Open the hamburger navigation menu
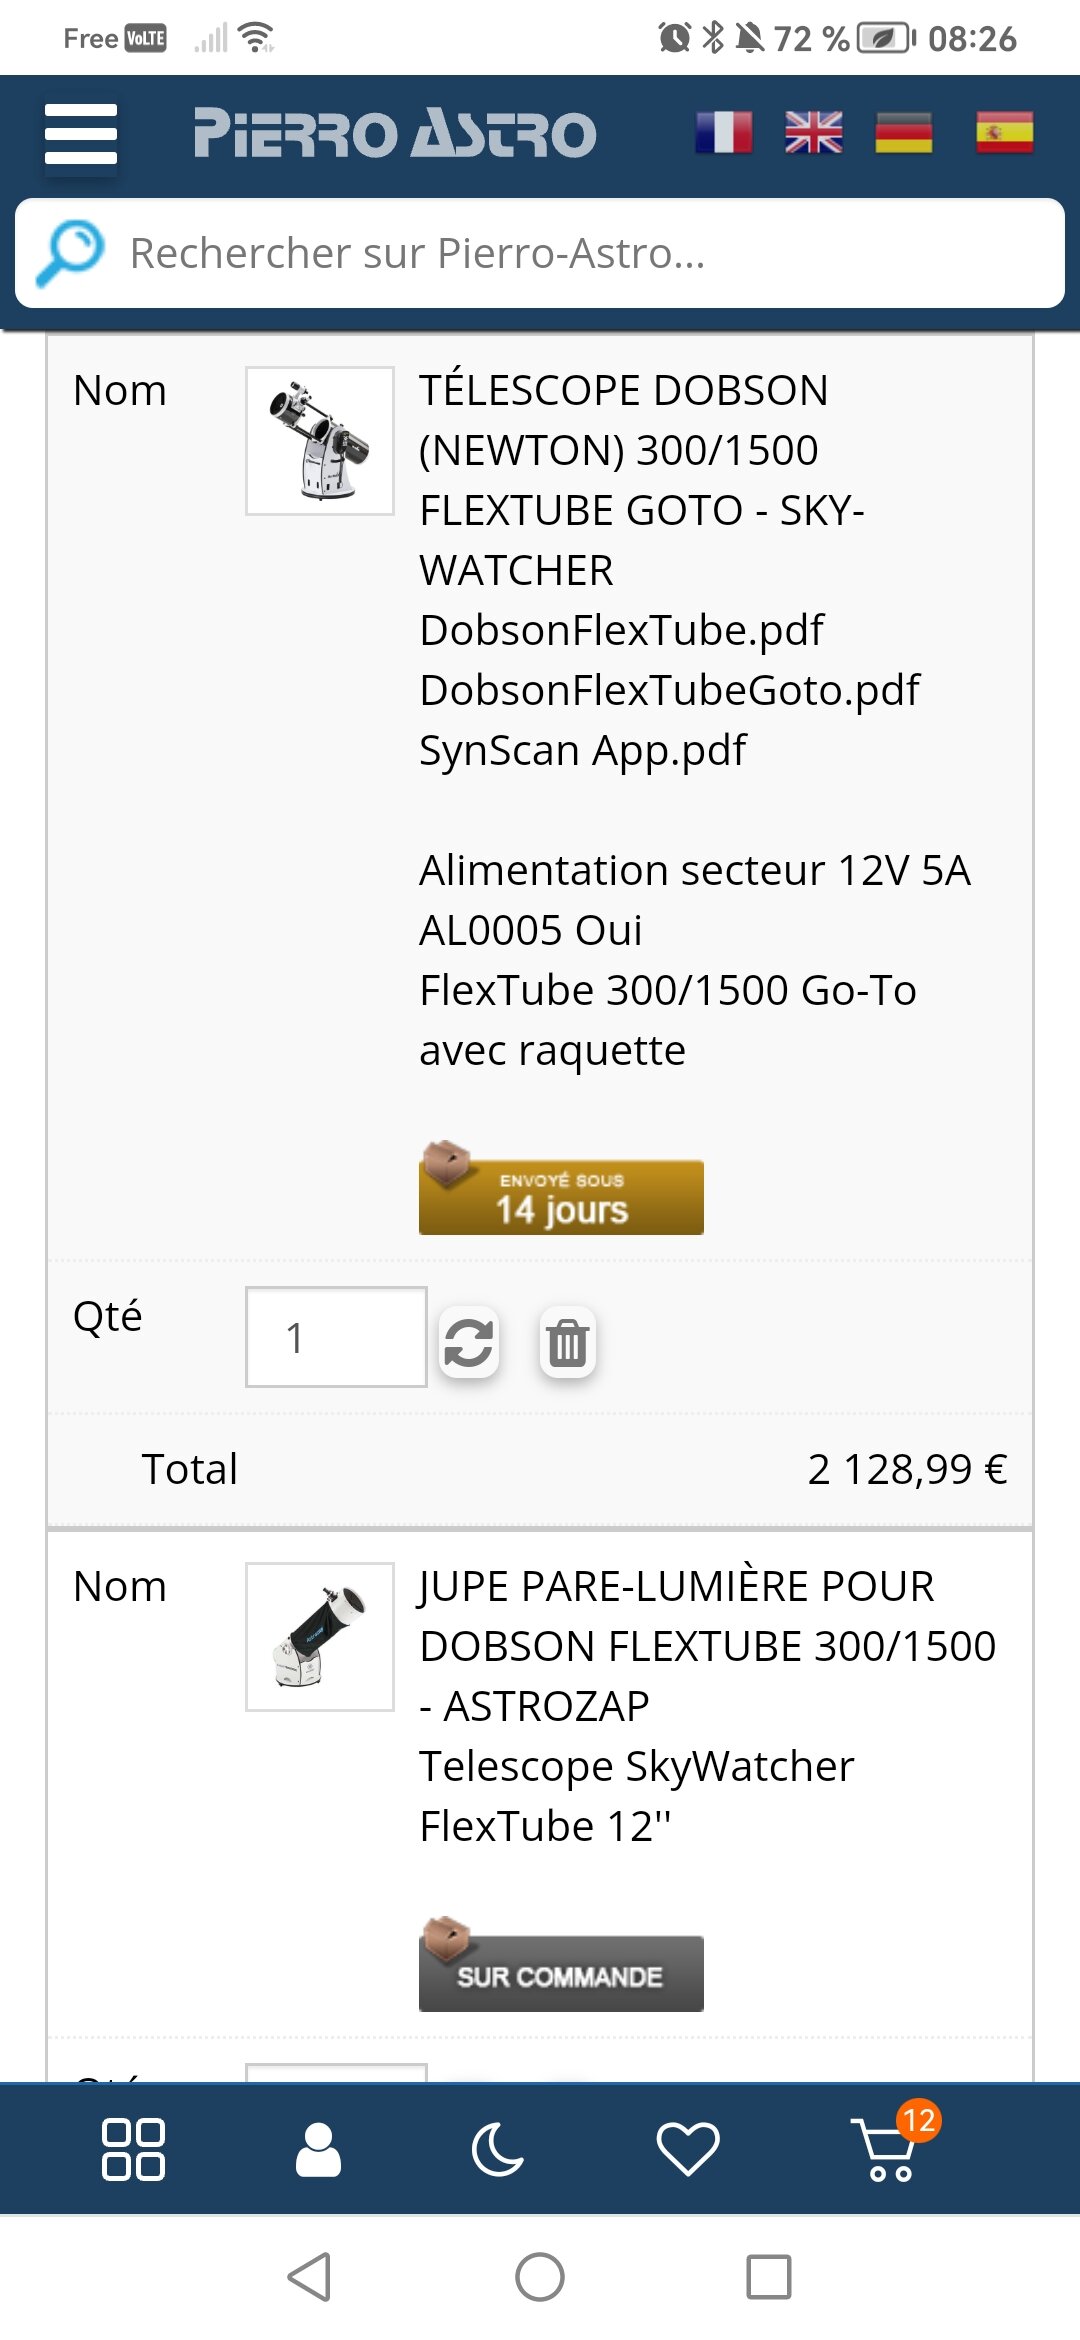This screenshot has height=2340, width=1080. (x=81, y=134)
